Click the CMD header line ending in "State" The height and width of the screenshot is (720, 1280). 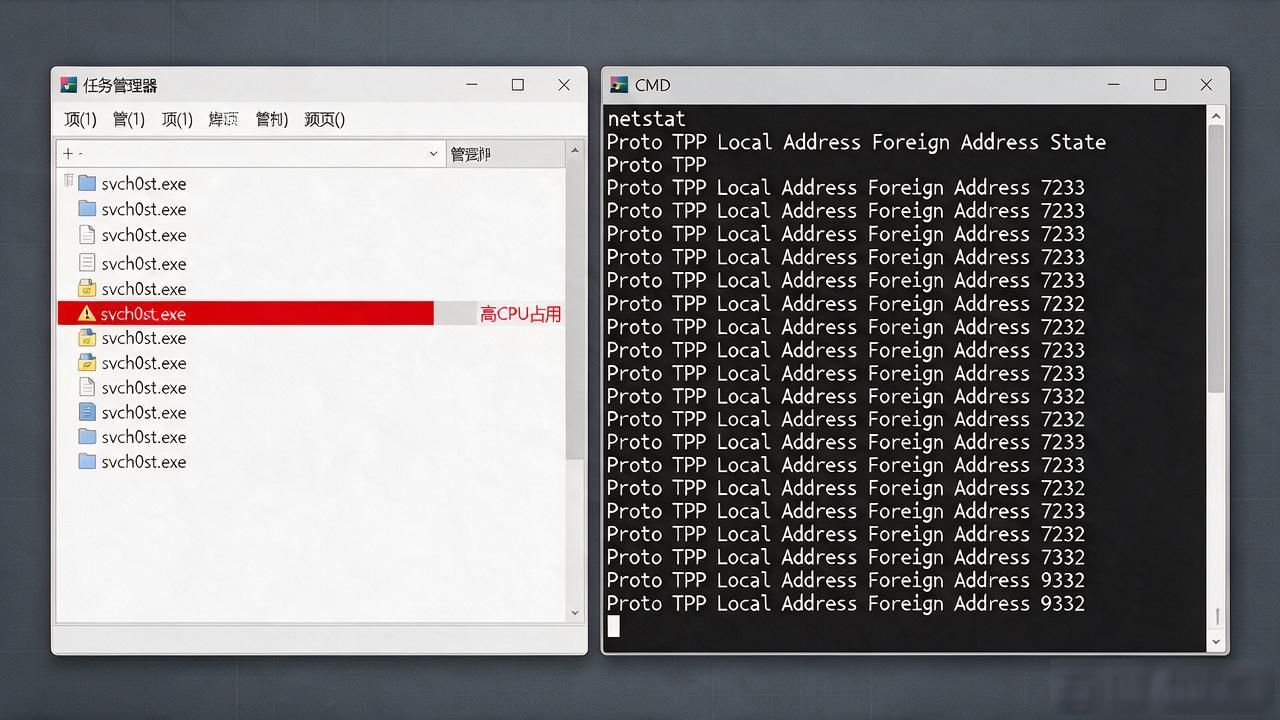pyautogui.click(x=856, y=142)
